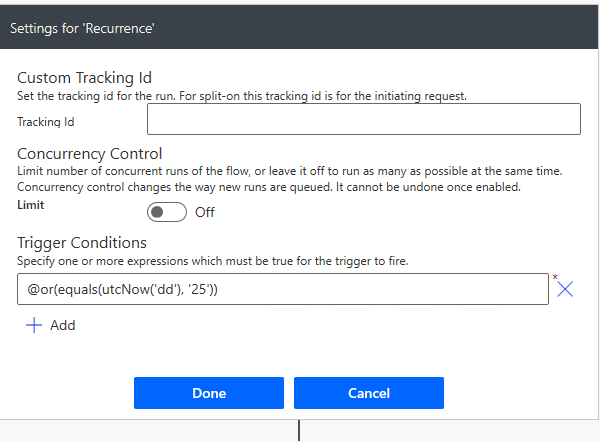This screenshot has width=600, height=441.
Task: Click the bold Limit label
Action: 31,205
